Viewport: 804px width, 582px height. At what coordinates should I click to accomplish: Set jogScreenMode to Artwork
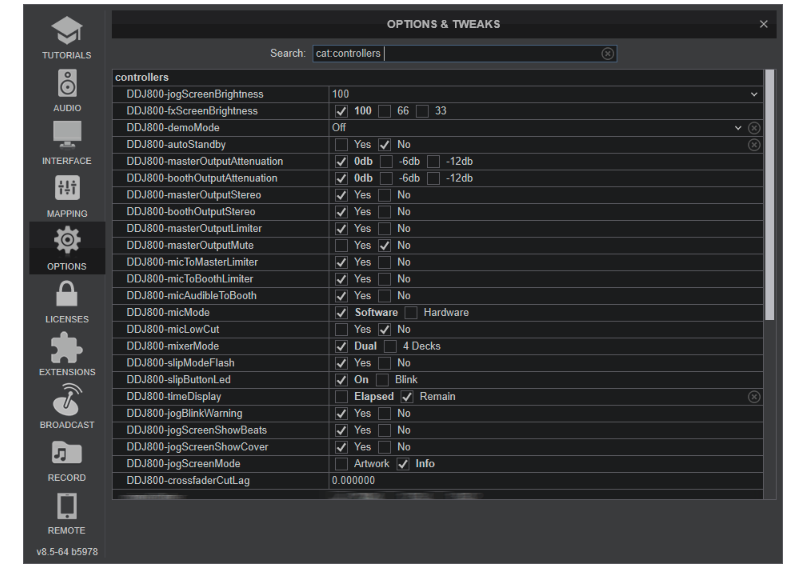click(x=341, y=464)
